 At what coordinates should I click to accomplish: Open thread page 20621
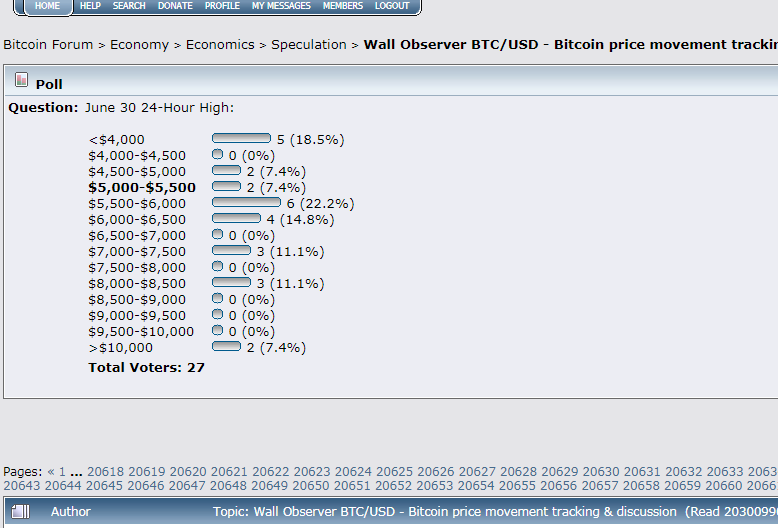click(229, 471)
